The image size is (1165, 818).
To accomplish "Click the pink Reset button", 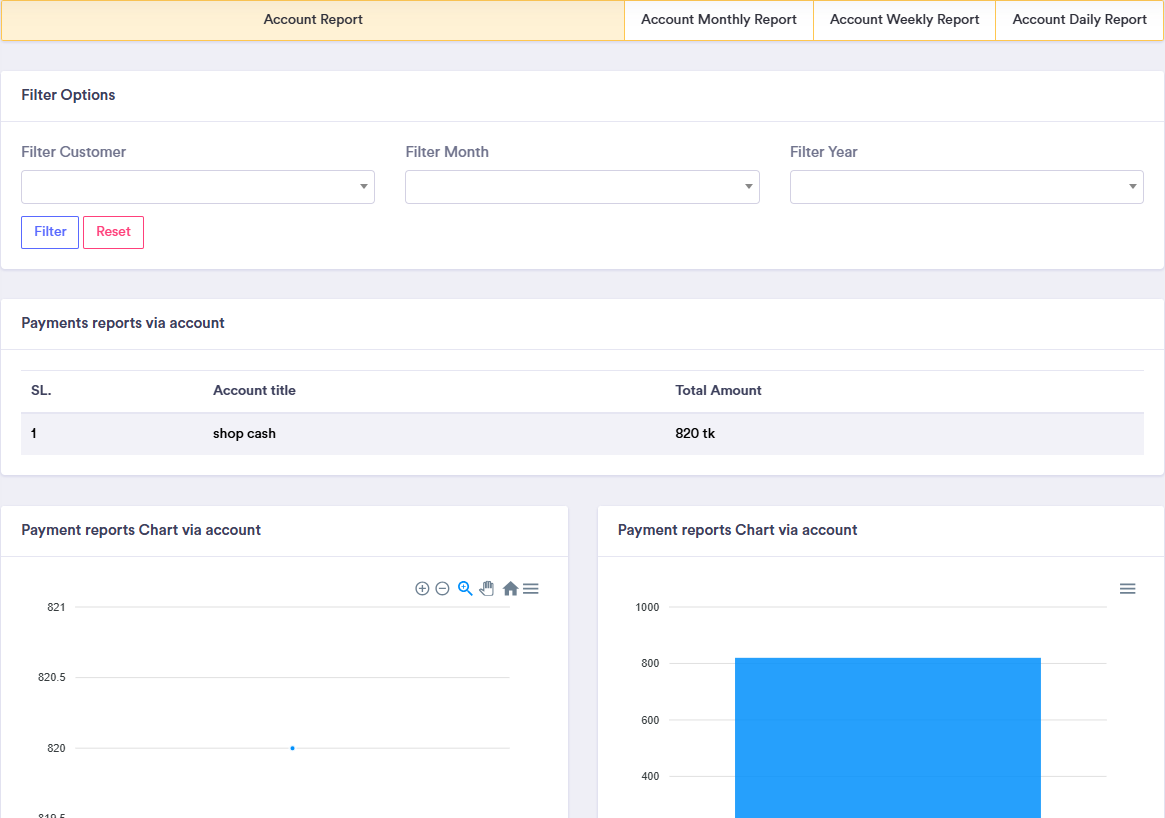I will coord(113,232).
